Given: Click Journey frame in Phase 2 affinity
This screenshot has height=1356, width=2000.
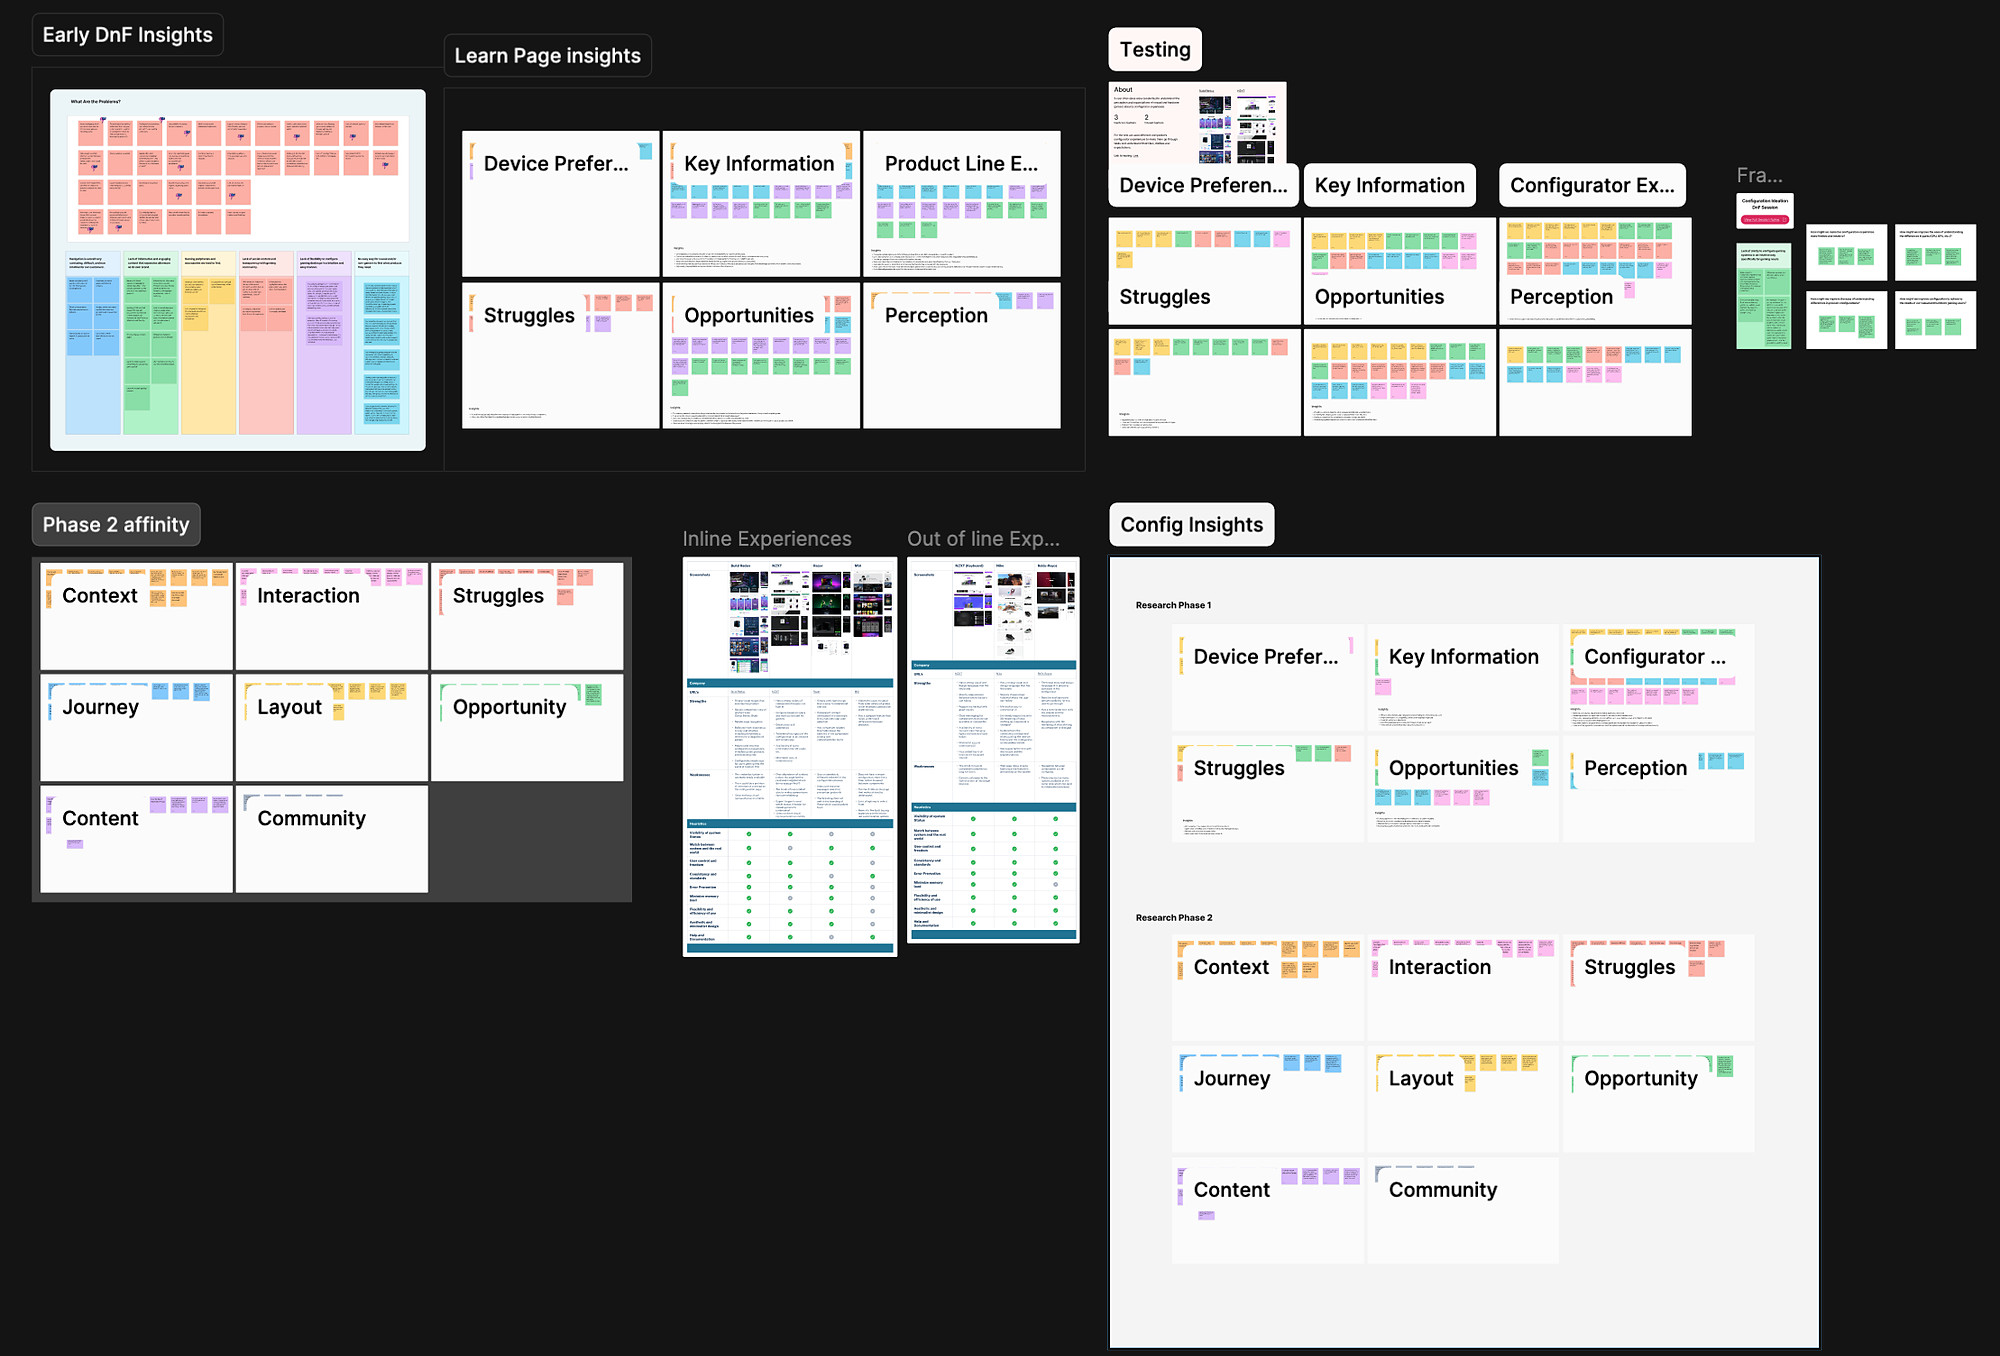Looking at the screenshot, I should [x=137, y=727].
